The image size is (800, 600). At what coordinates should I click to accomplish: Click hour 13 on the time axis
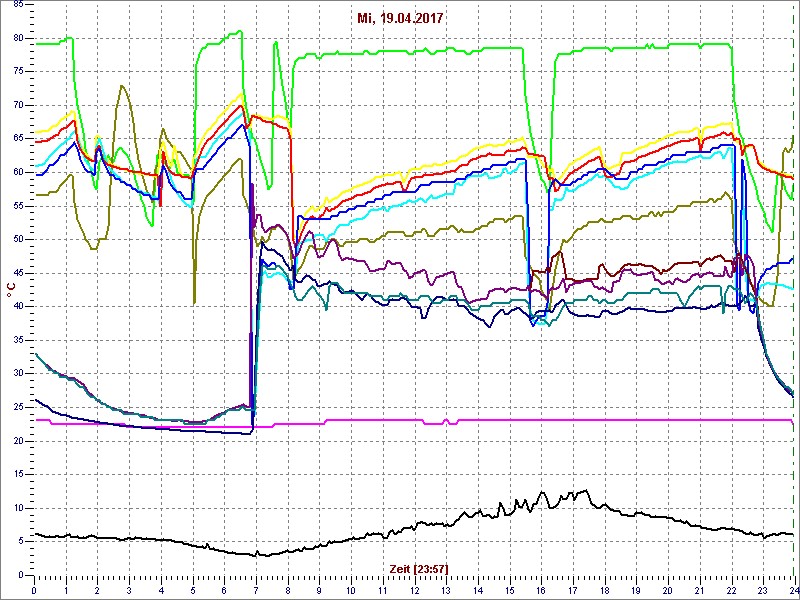click(445, 588)
